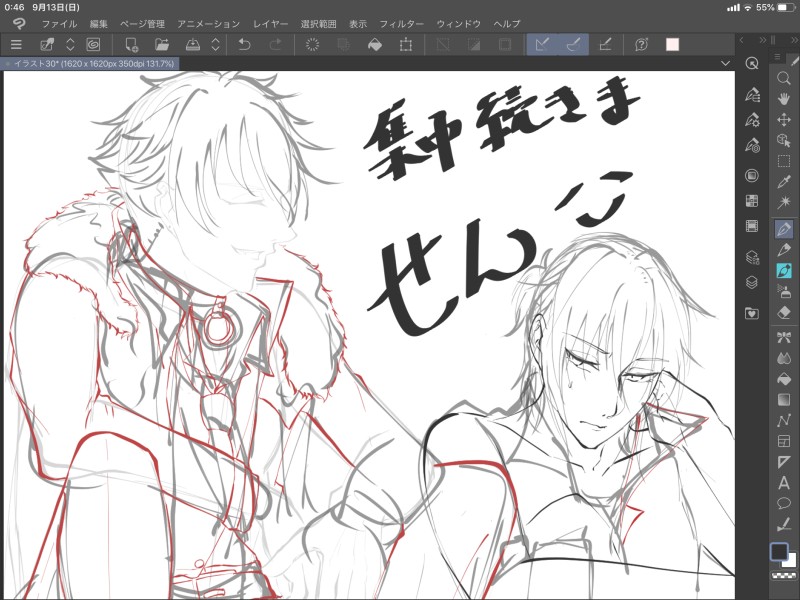Viewport: 800px width, 600px height.
Task: Activate scale/rotate transform icon
Action: coord(406,44)
